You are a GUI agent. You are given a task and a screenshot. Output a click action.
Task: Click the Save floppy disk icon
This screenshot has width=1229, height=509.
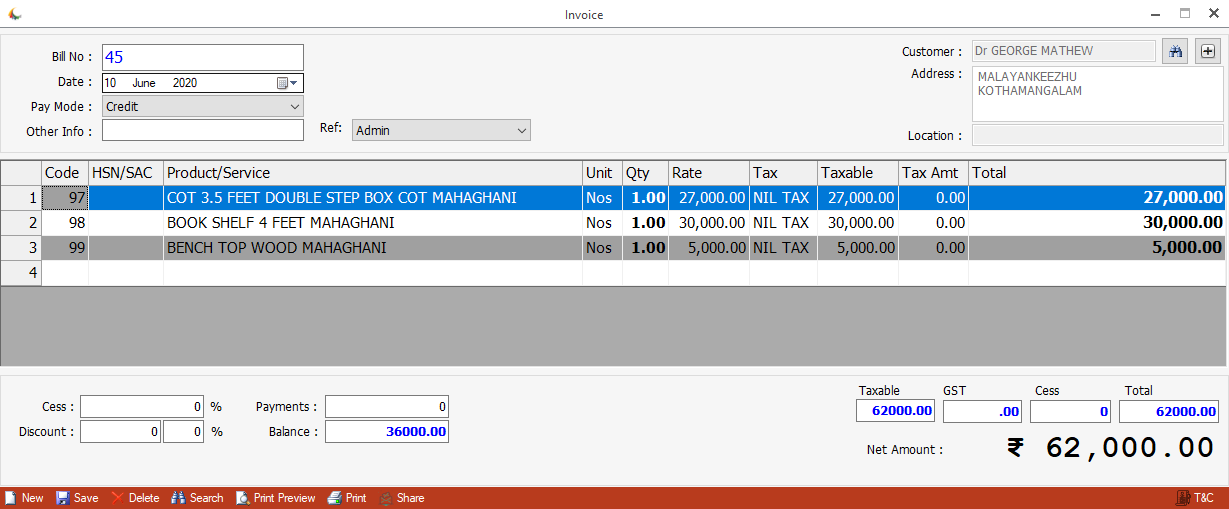[x=62, y=498]
